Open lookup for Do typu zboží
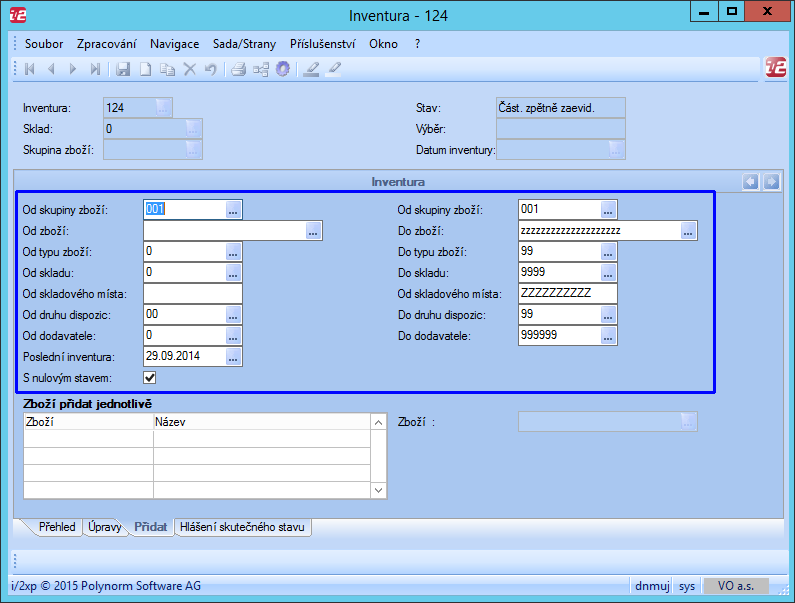Screen dimensions: 795x603 point(608,252)
